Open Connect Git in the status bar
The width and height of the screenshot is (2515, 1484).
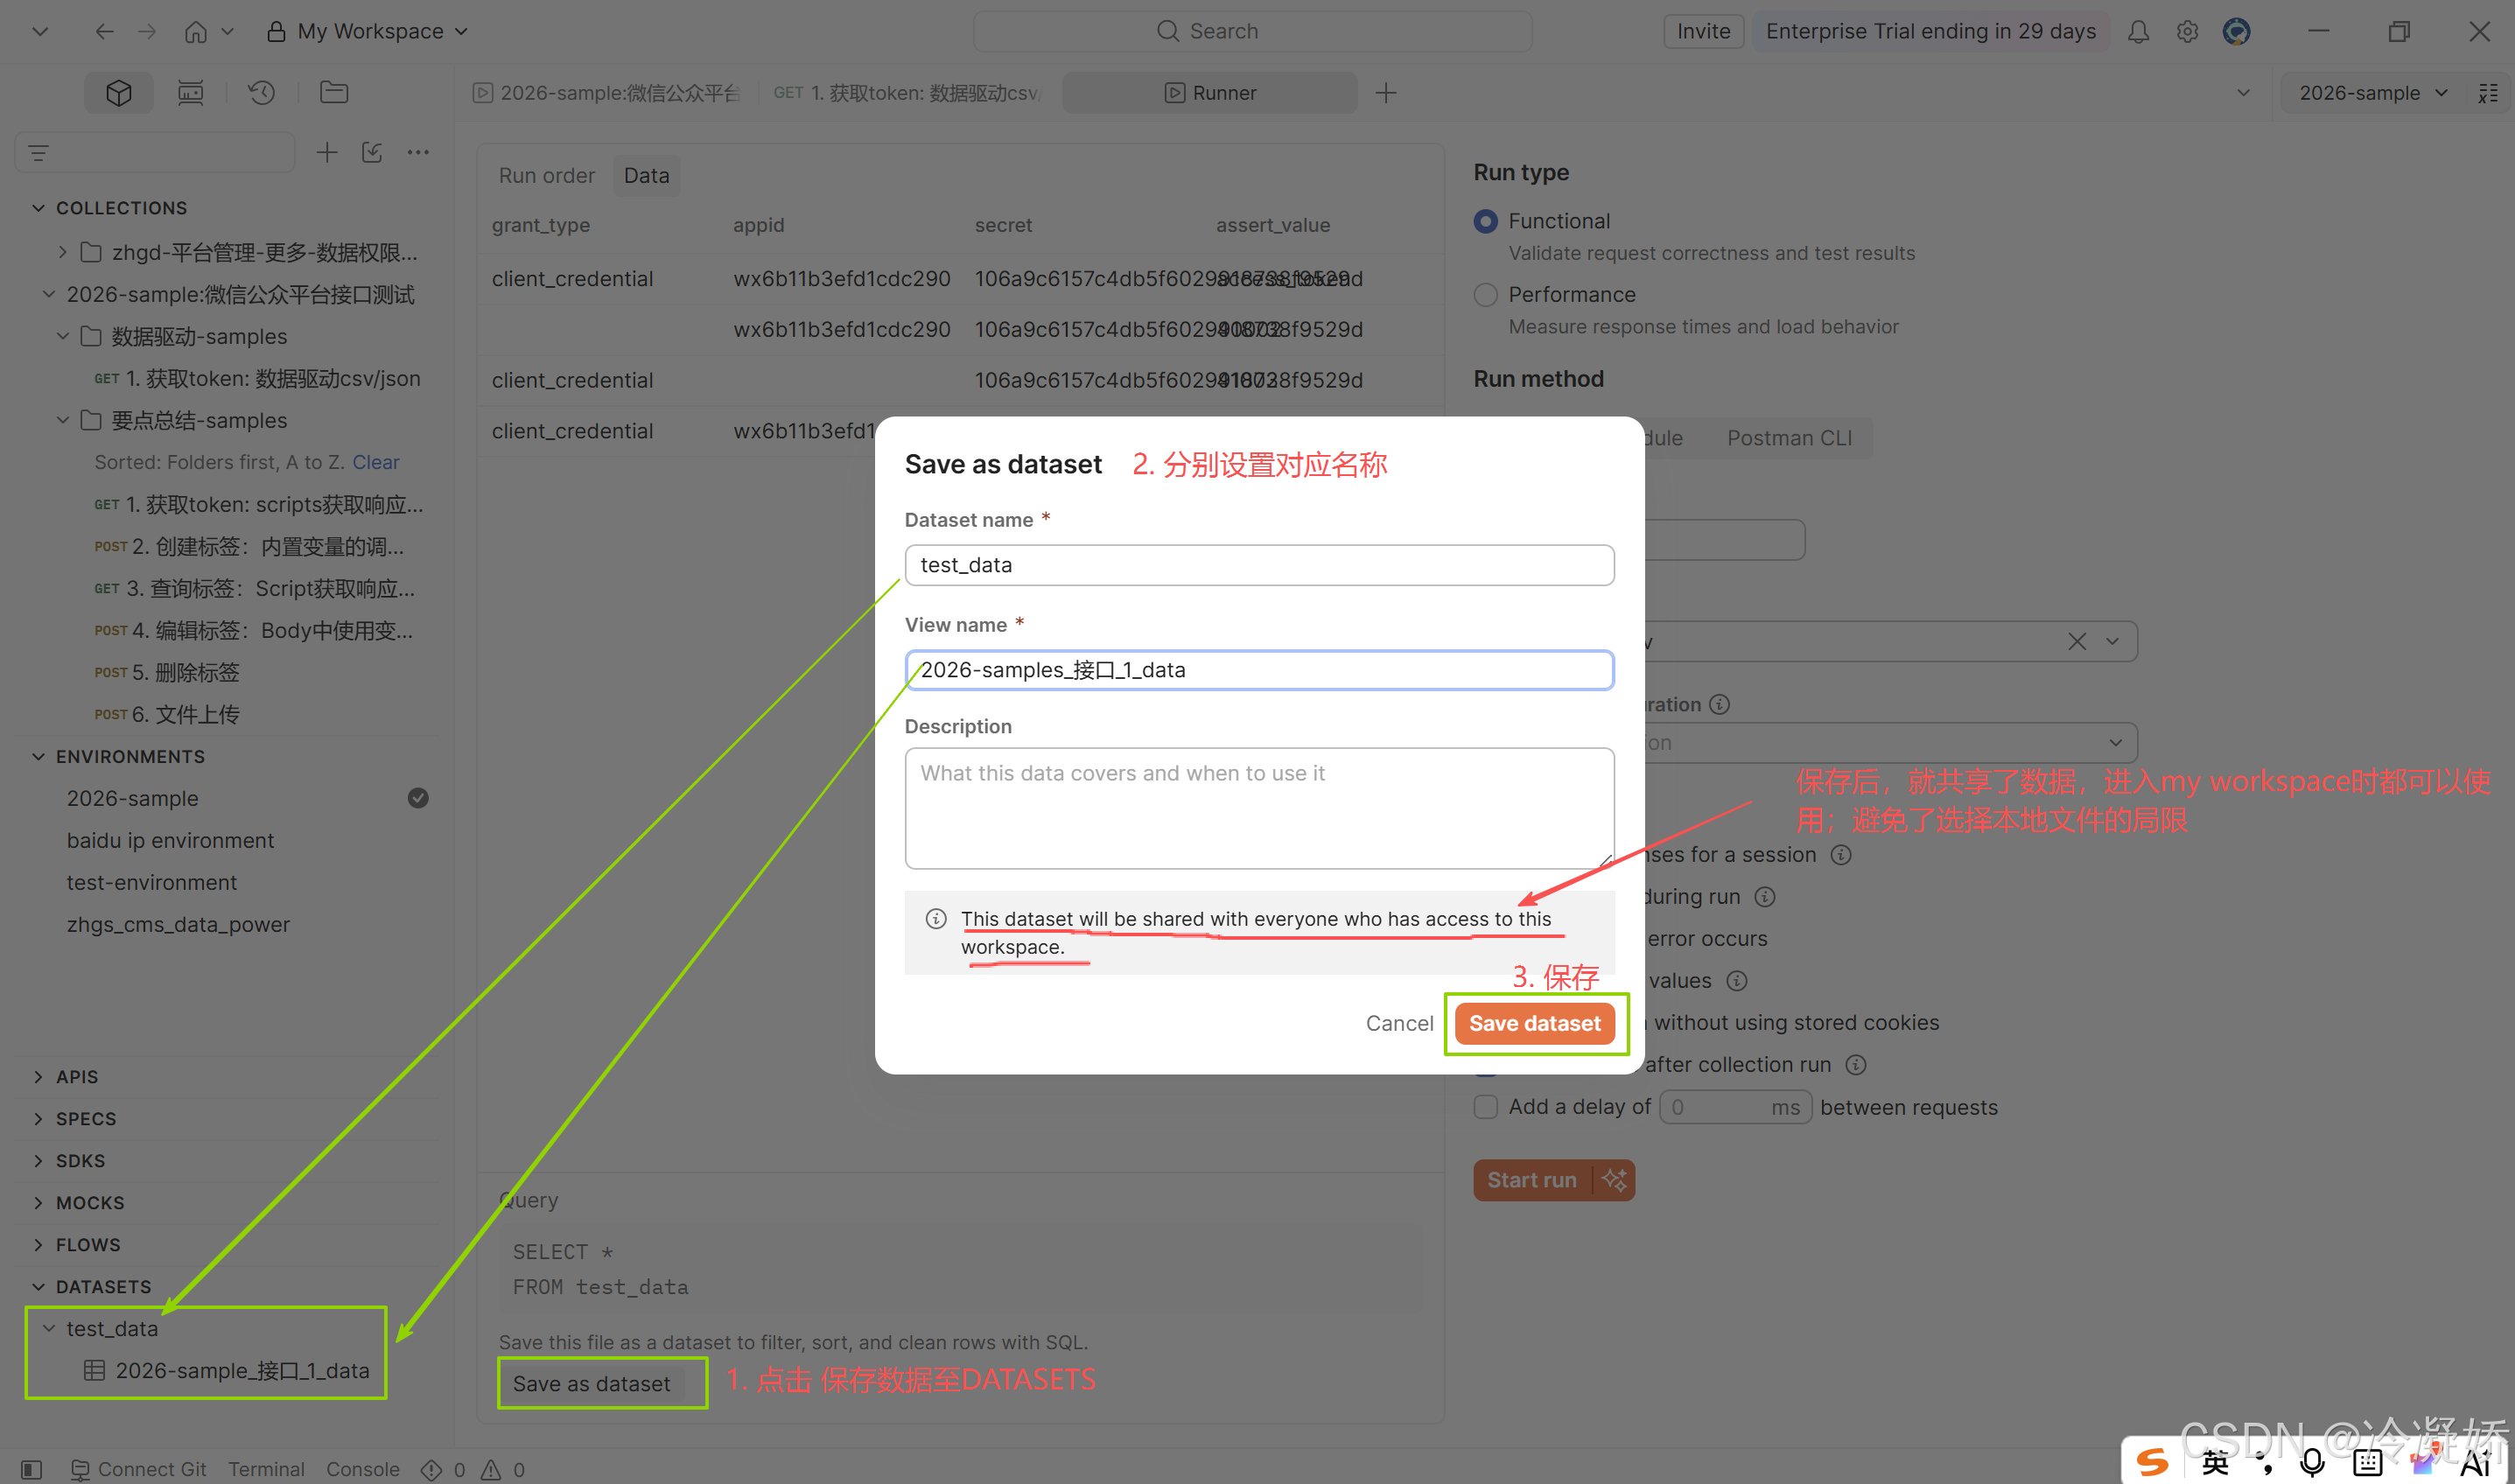pyautogui.click(x=139, y=1469)
